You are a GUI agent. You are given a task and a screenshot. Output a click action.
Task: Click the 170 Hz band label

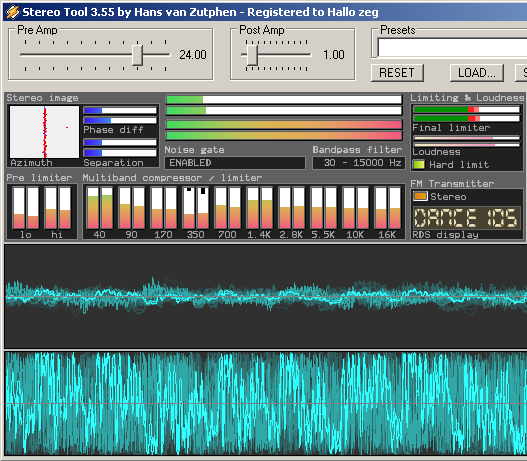coord(163,235)
